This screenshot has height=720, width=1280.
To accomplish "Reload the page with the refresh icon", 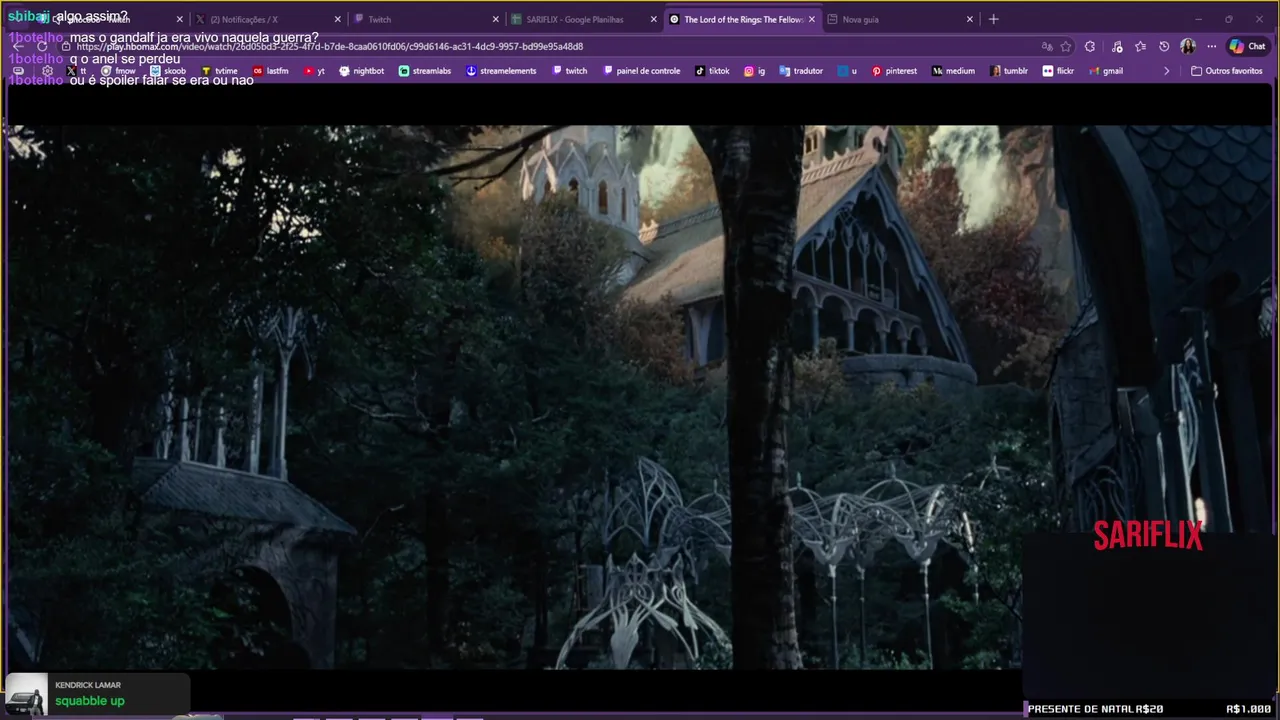I will click(42, 46).
